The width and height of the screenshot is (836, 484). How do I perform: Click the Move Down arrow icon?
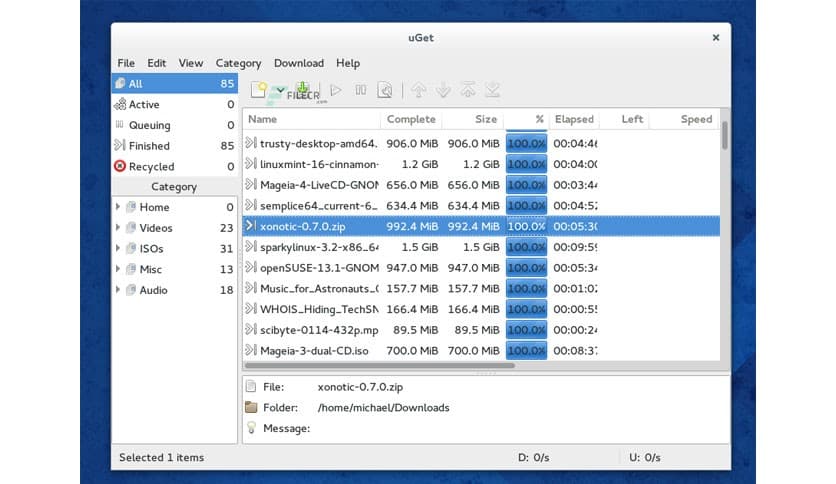click(x=443, y=90)
